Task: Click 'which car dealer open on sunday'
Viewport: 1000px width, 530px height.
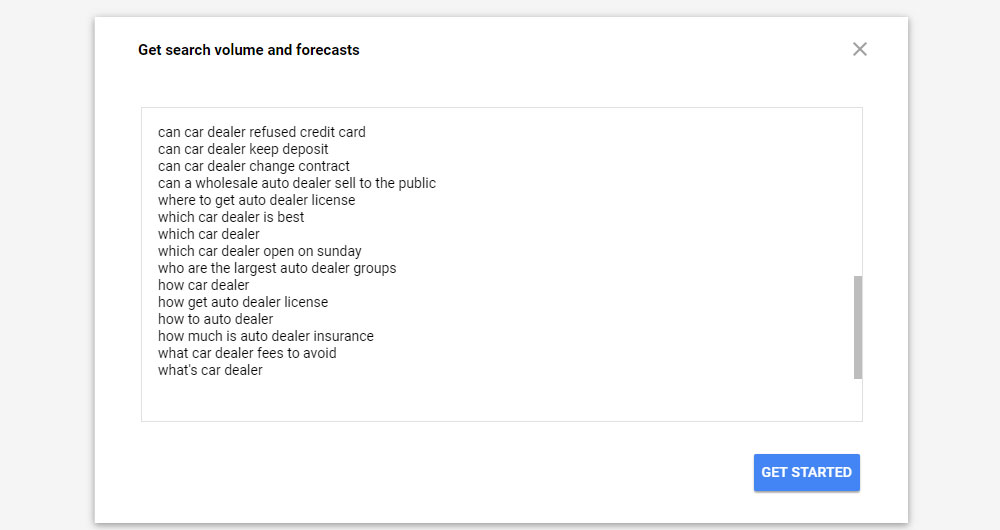Action: coord(259,251)
